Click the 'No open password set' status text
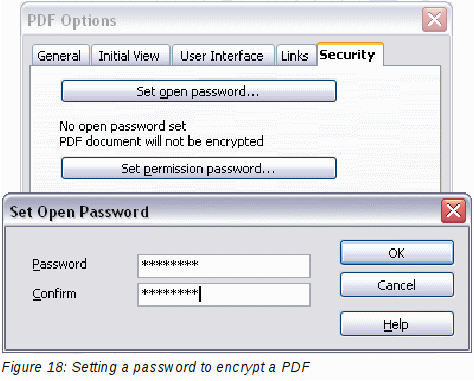Viewport: 474px width, 381px height. click(123, 126)
